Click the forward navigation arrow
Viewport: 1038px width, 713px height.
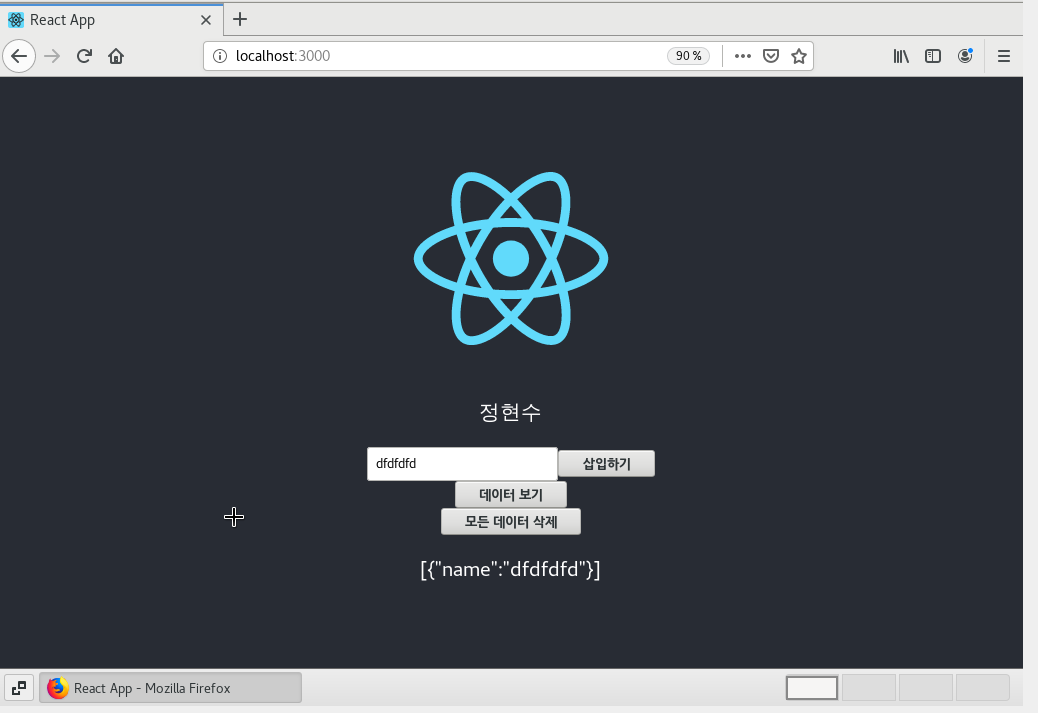52,56
